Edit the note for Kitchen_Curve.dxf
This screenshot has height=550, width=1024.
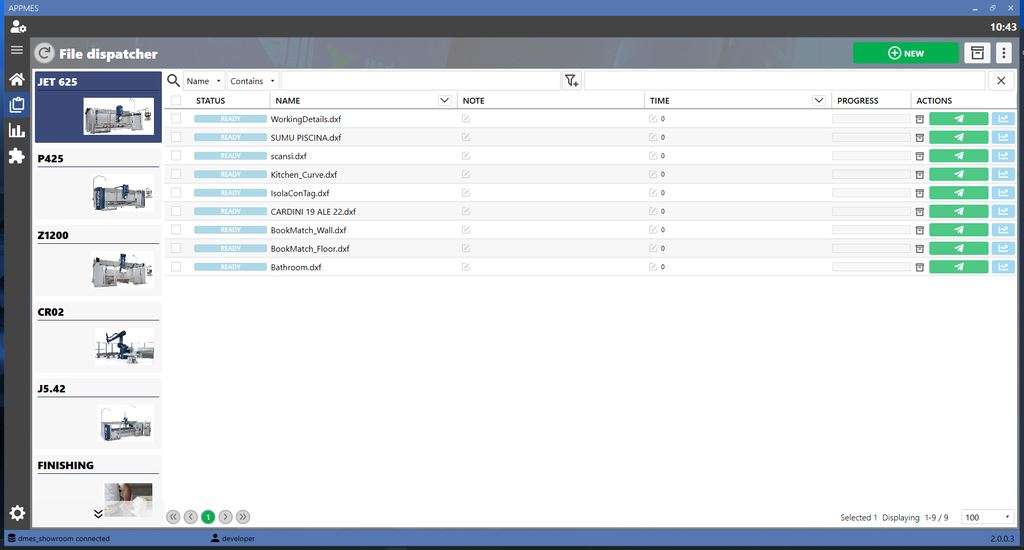(466, 174)
